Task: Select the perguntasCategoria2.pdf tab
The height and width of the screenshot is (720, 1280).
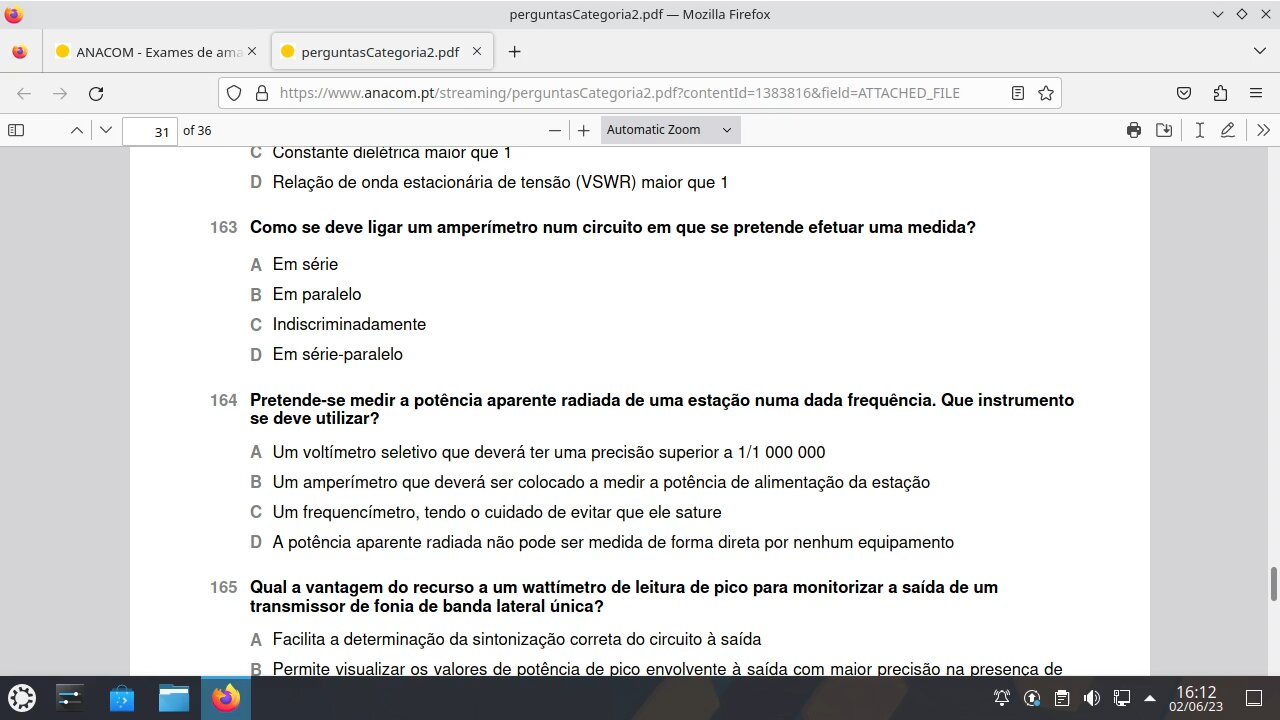Action: pyautogui.click(x=382, y=52)
